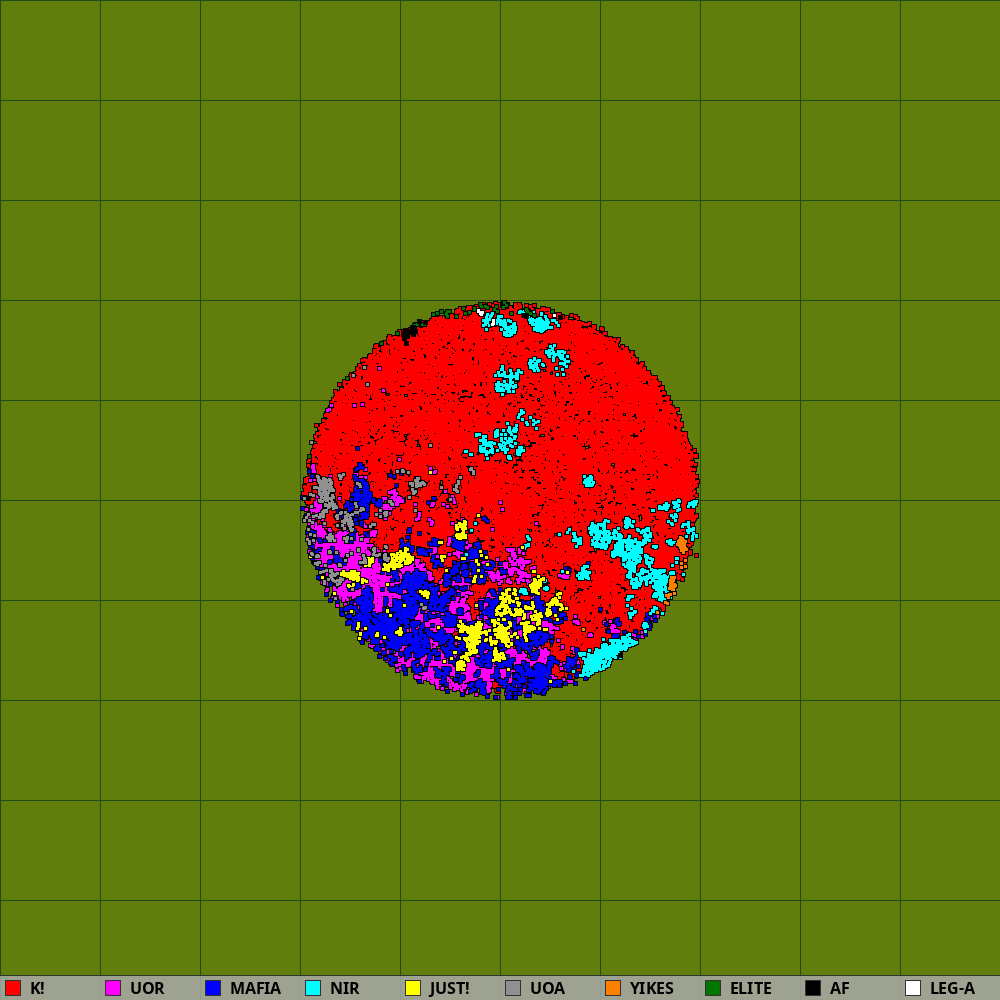Click the cyan NIR legend swatch

pyautogui.click(x=313, y=988)
